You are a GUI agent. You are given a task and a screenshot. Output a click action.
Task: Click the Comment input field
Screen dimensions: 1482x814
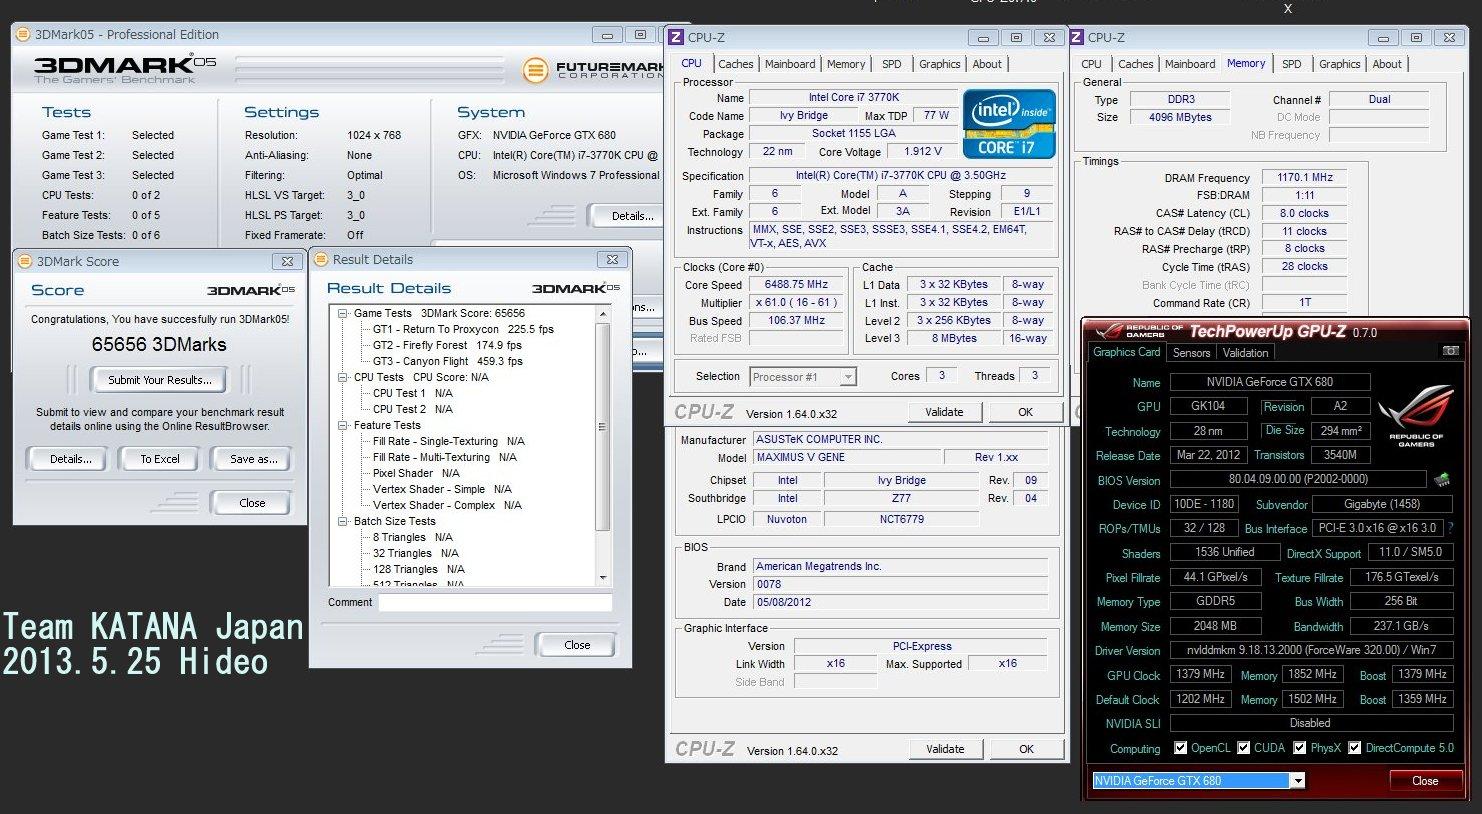pyautogui.click(x=495, y=602)
